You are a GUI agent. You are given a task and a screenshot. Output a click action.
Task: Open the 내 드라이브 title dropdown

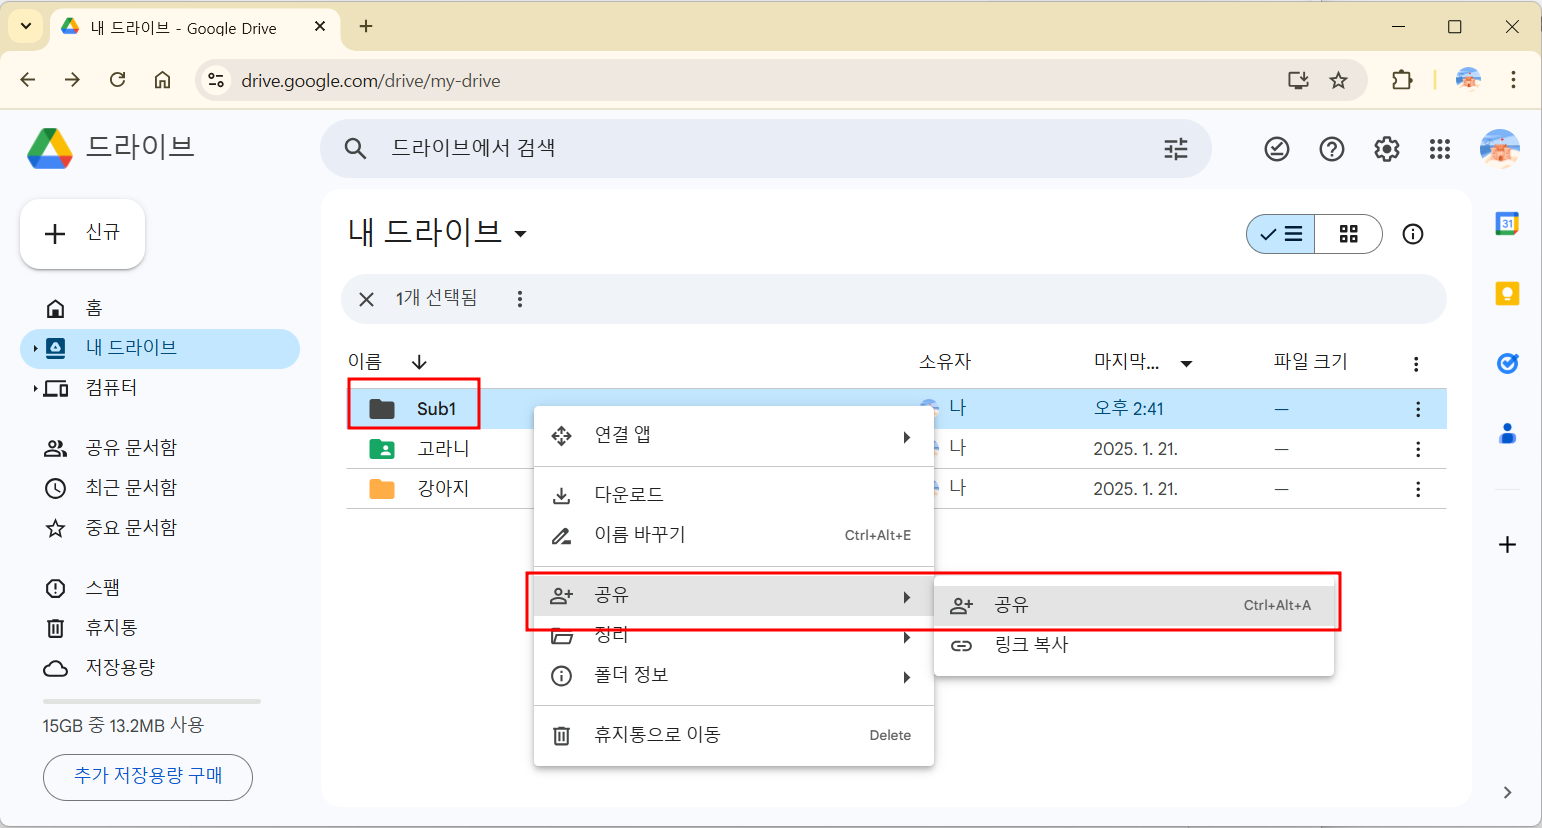click(519, 233)
